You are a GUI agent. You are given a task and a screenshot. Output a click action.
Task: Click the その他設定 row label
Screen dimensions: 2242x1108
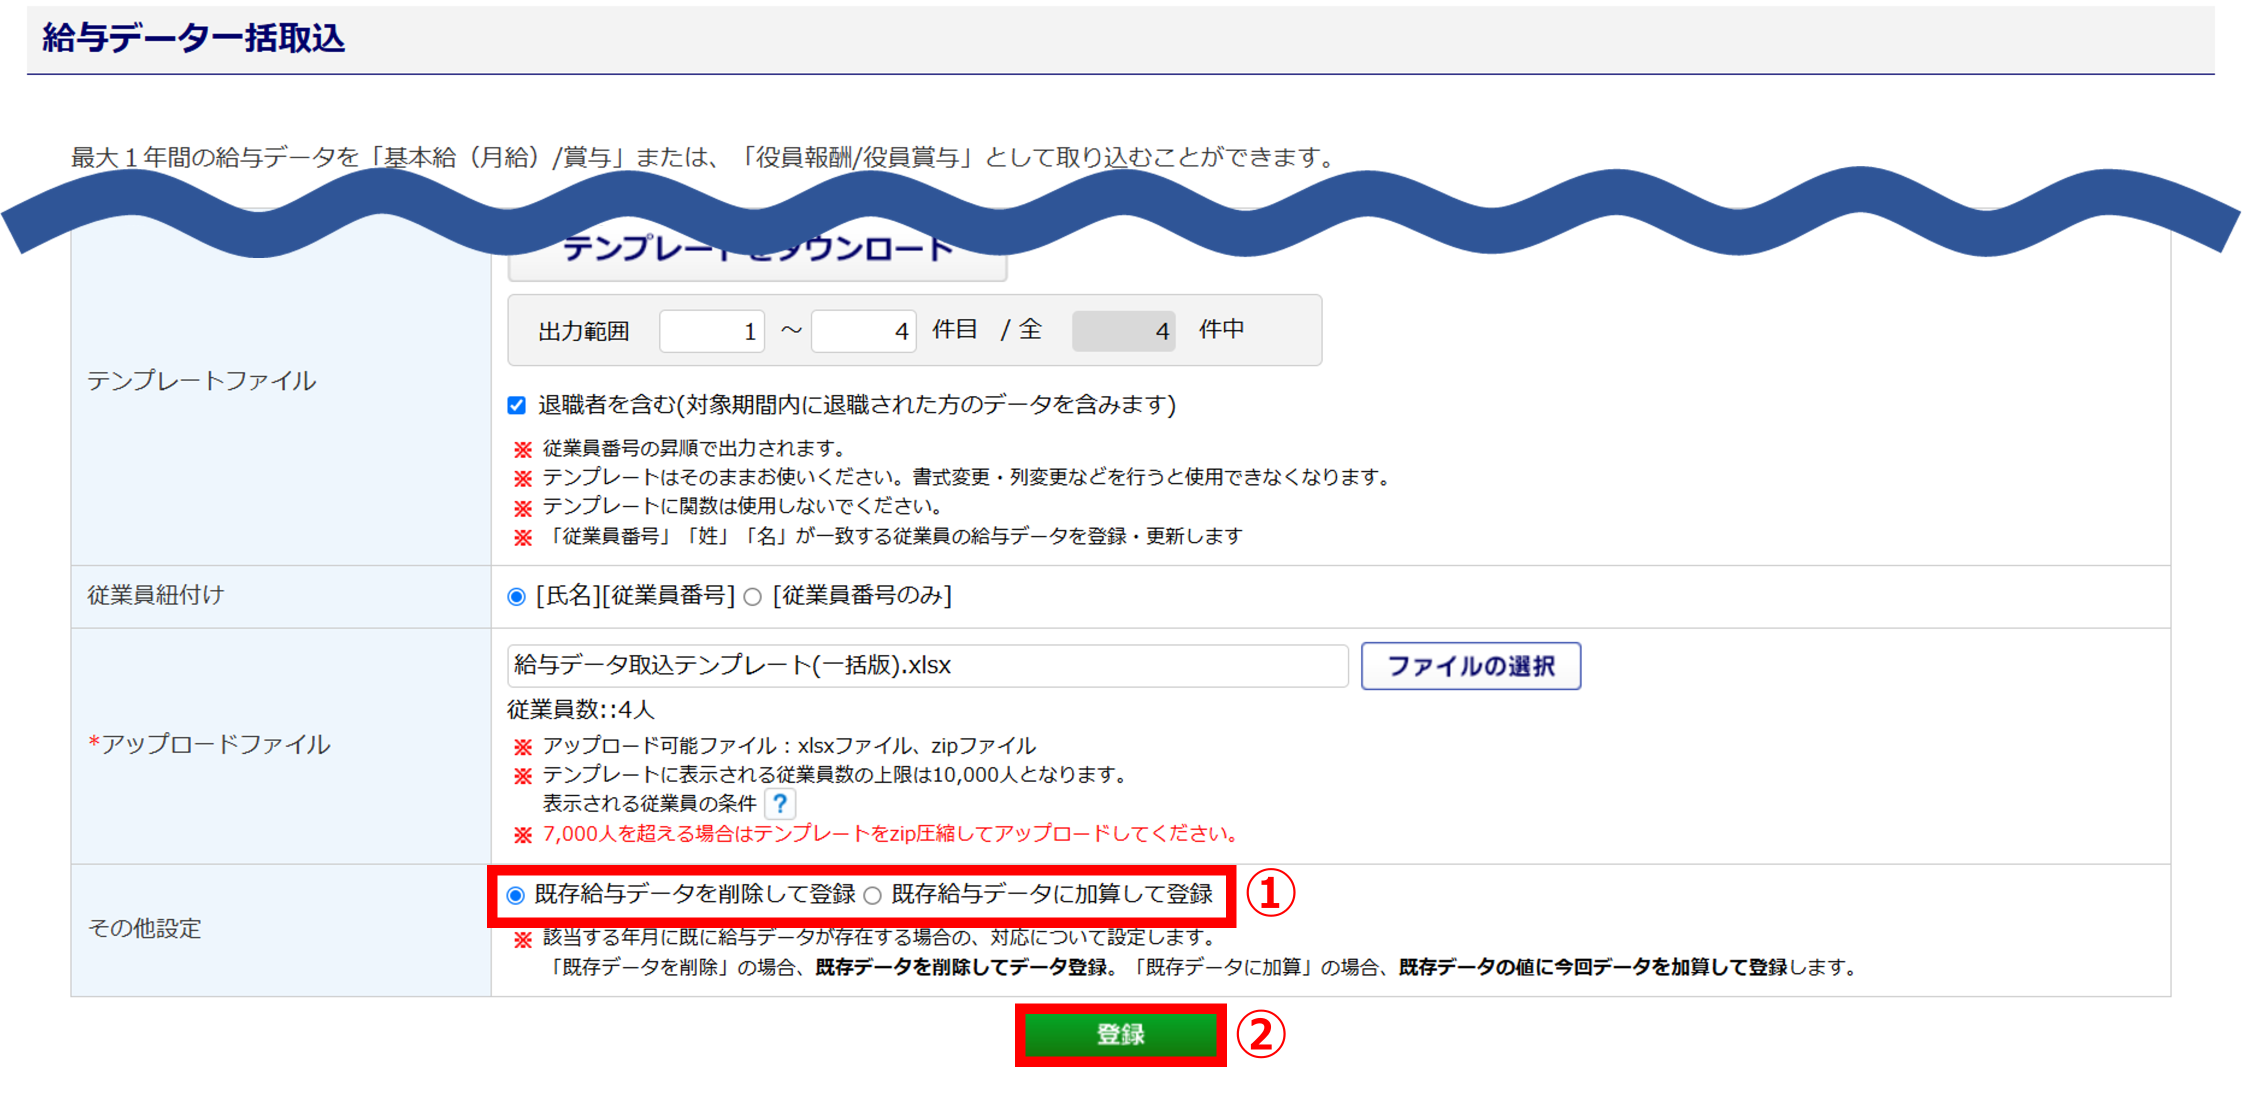[x=145, y=929]
